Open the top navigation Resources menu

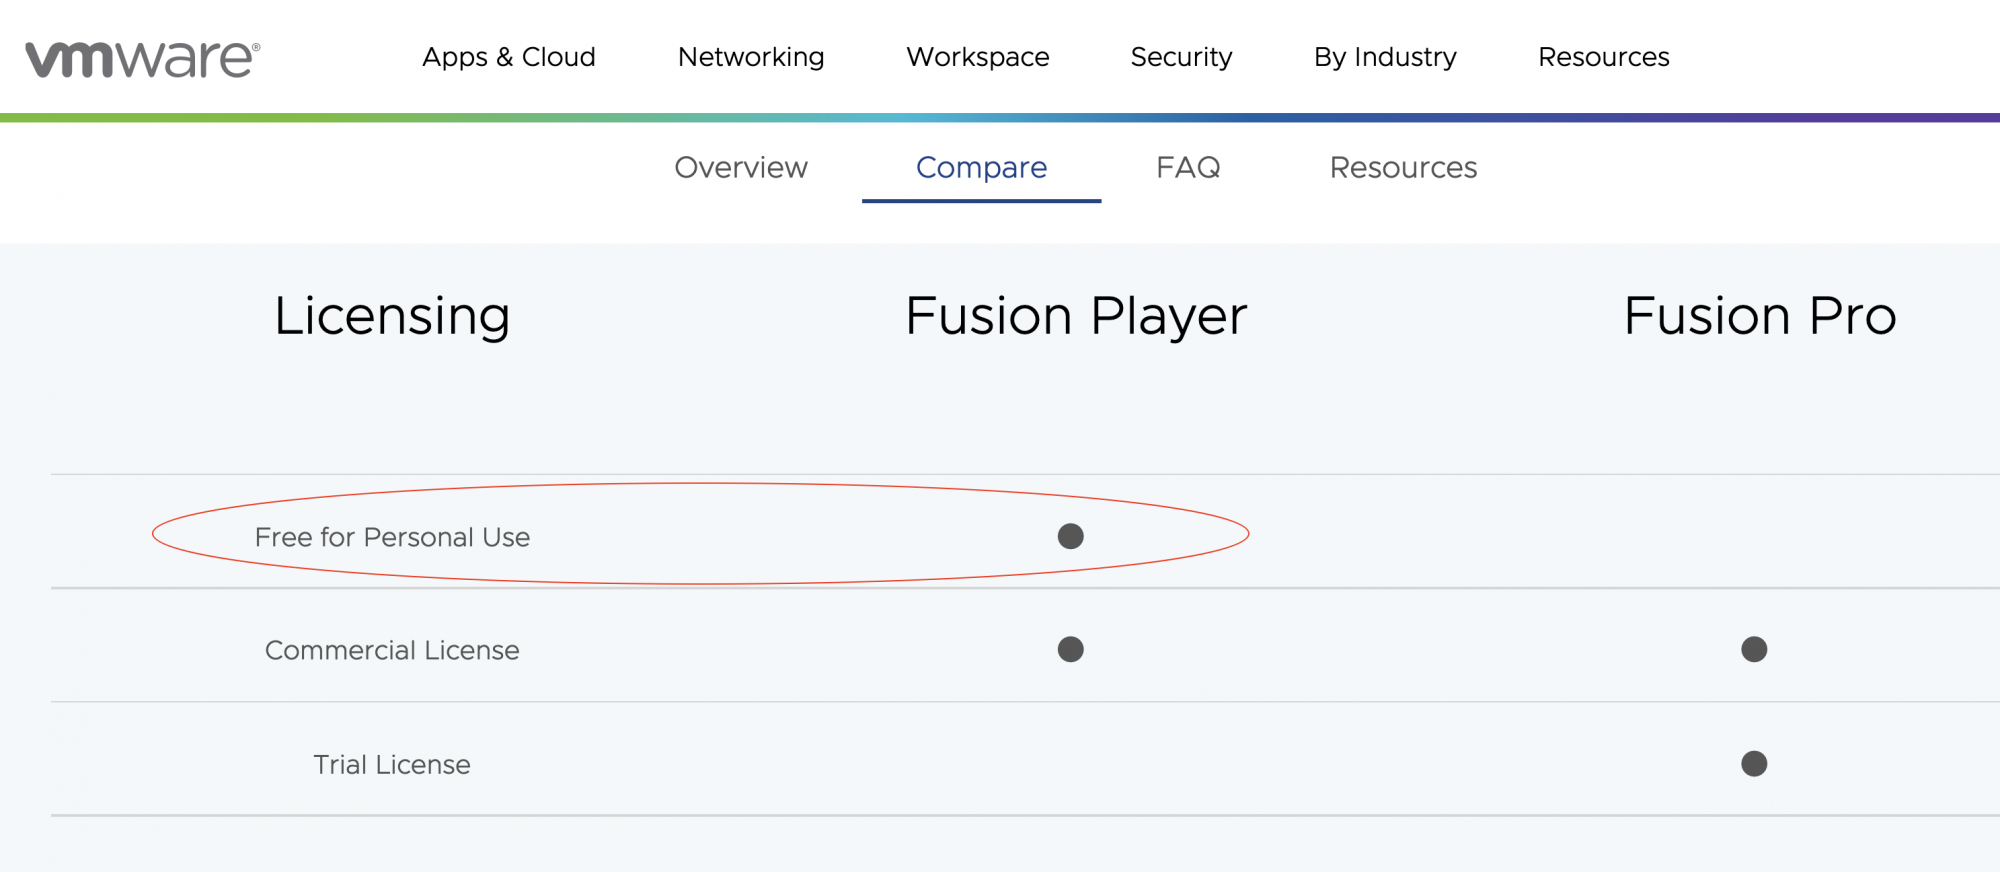pos(1604,57)
